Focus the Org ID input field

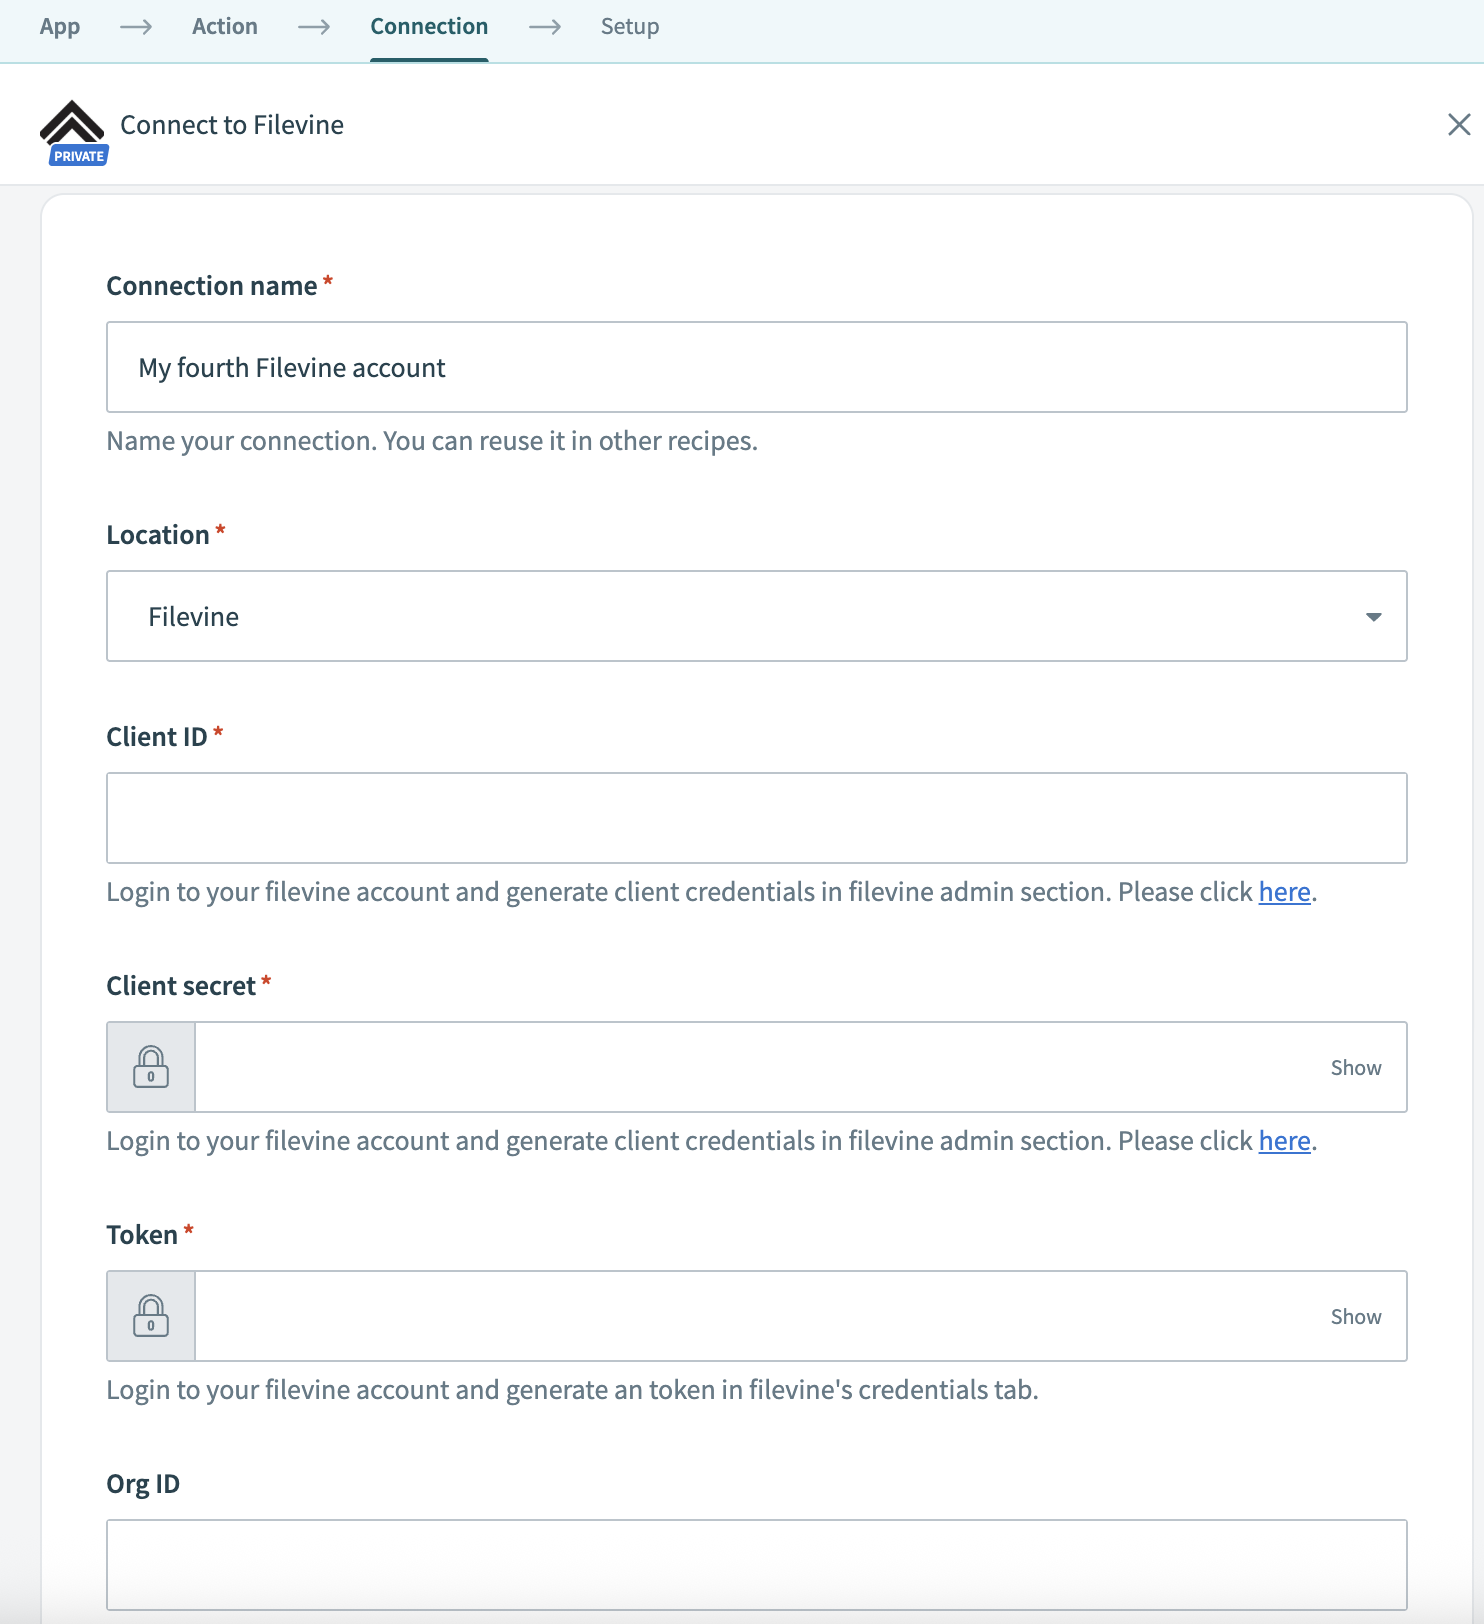(757, 1565)
